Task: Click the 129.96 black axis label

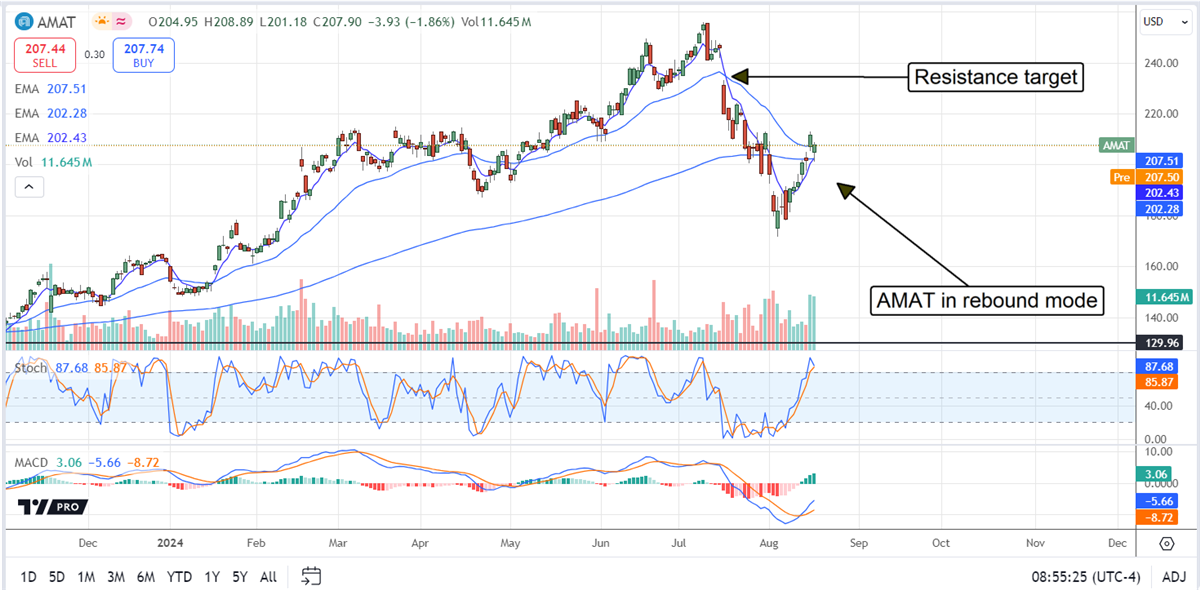Action: coord(1160,342)
